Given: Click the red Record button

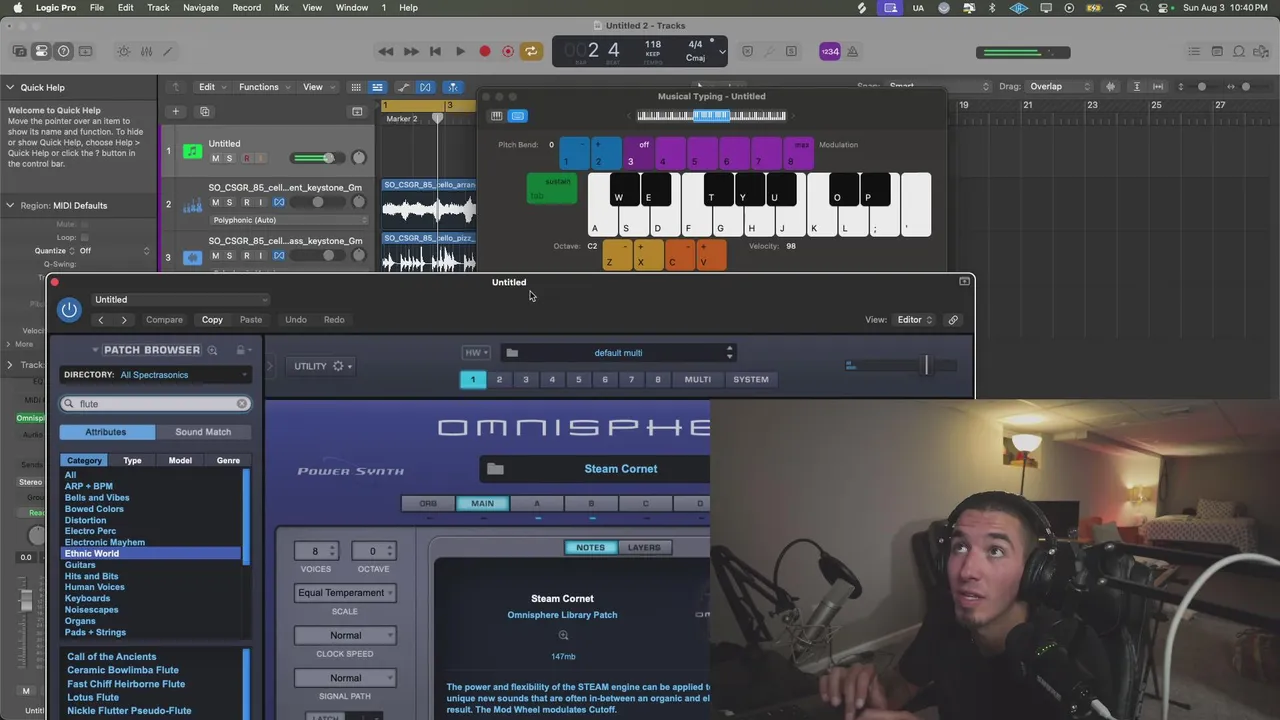Looking at the screenshot, I should (485, 51).
